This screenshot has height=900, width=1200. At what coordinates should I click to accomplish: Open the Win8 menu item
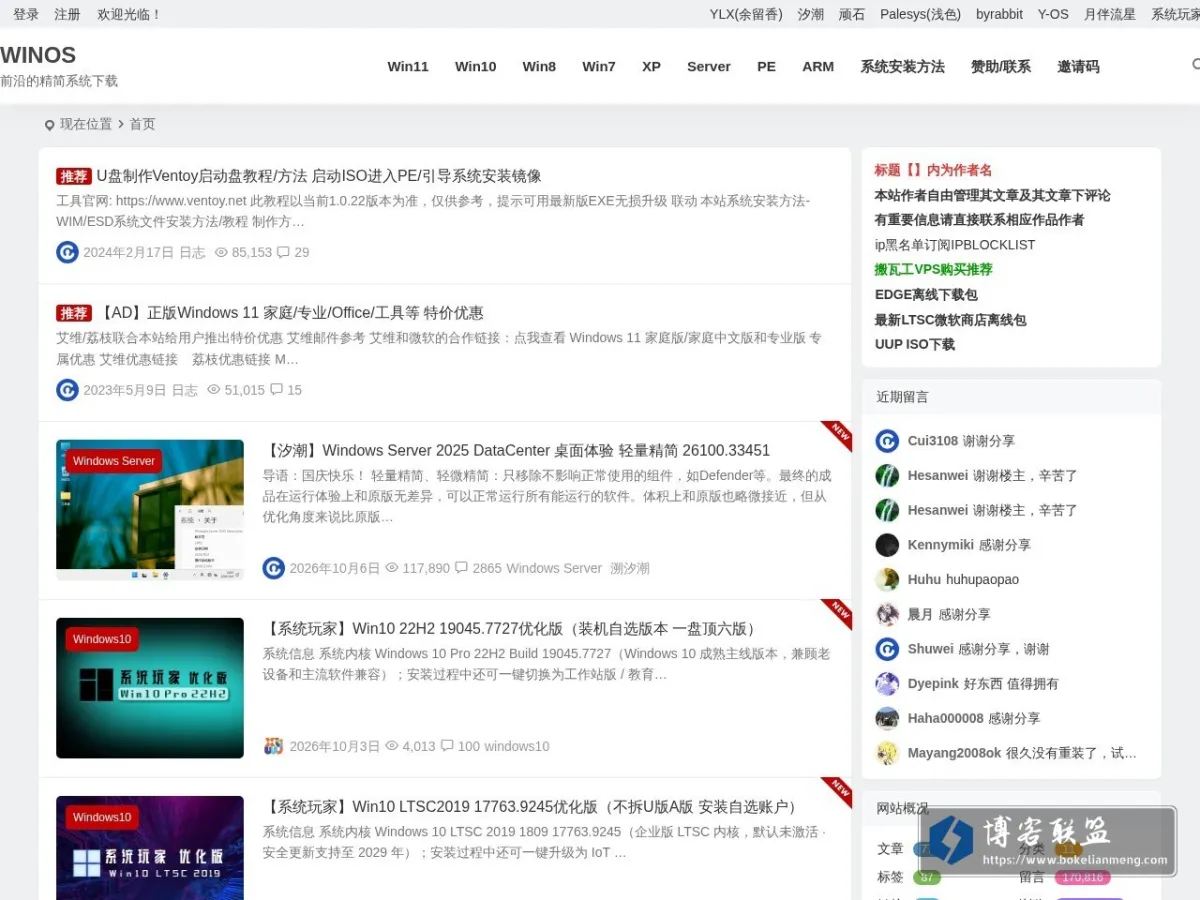(539, 66)
